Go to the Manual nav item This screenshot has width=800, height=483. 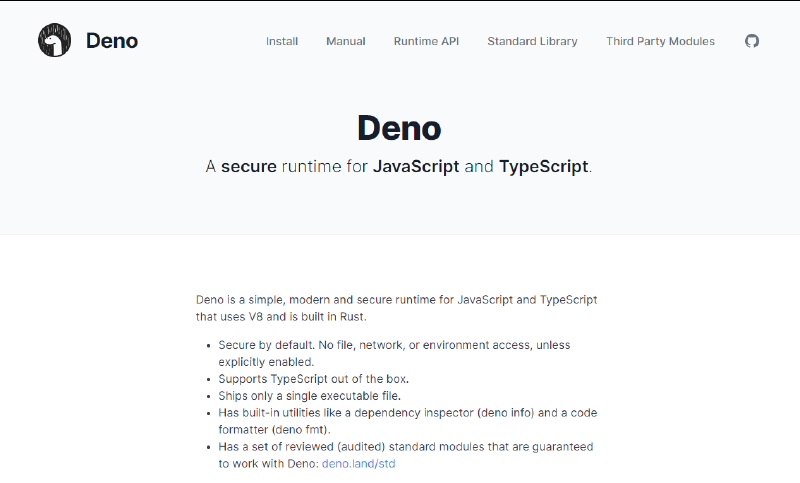point(346,41)
